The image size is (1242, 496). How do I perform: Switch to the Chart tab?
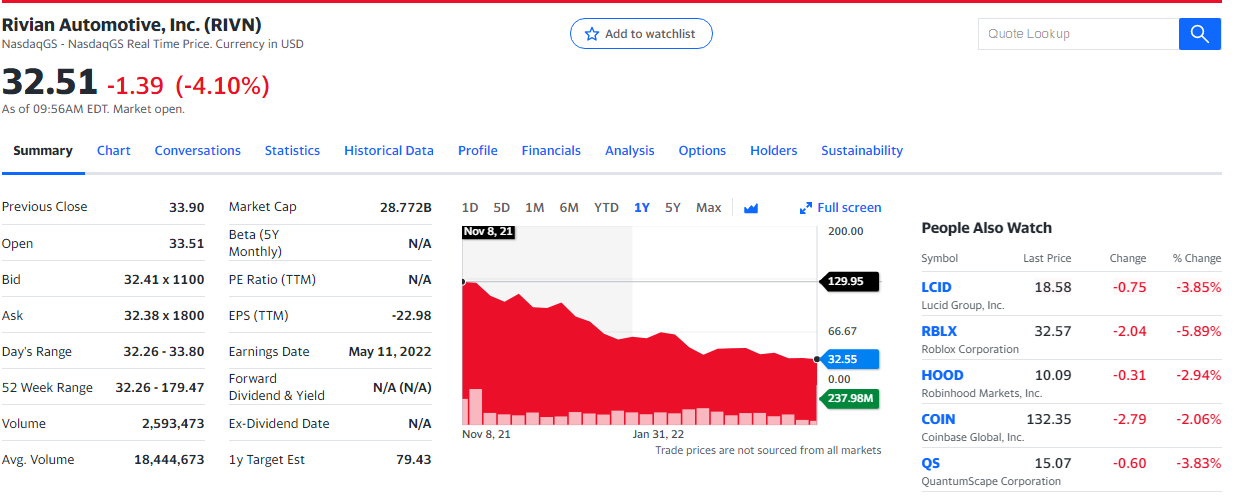click(113, 150)
